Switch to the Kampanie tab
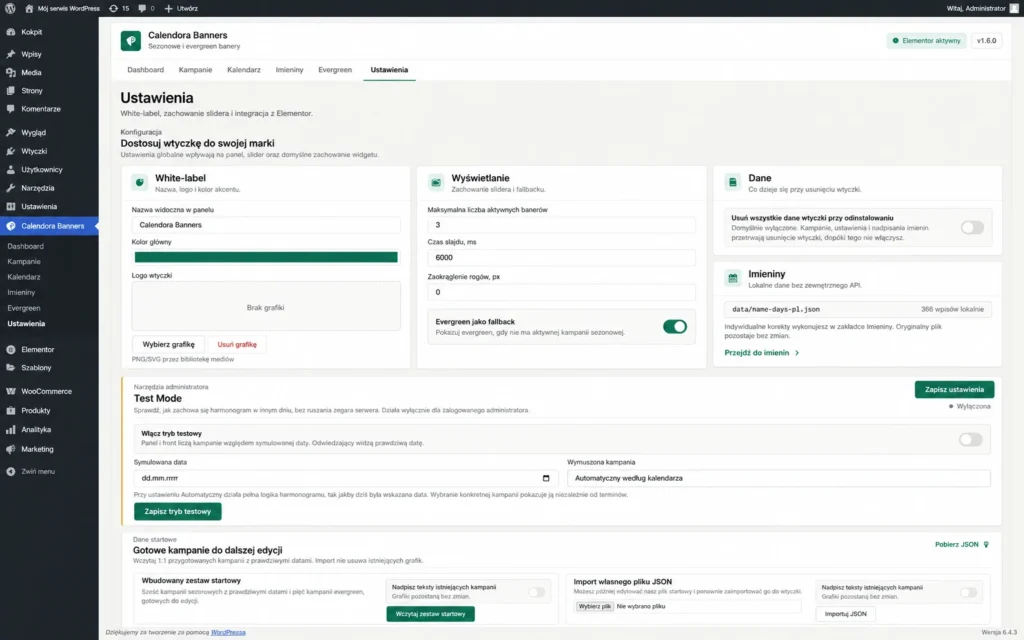Viewport: 1024px width, 640px height. (195, 70)
